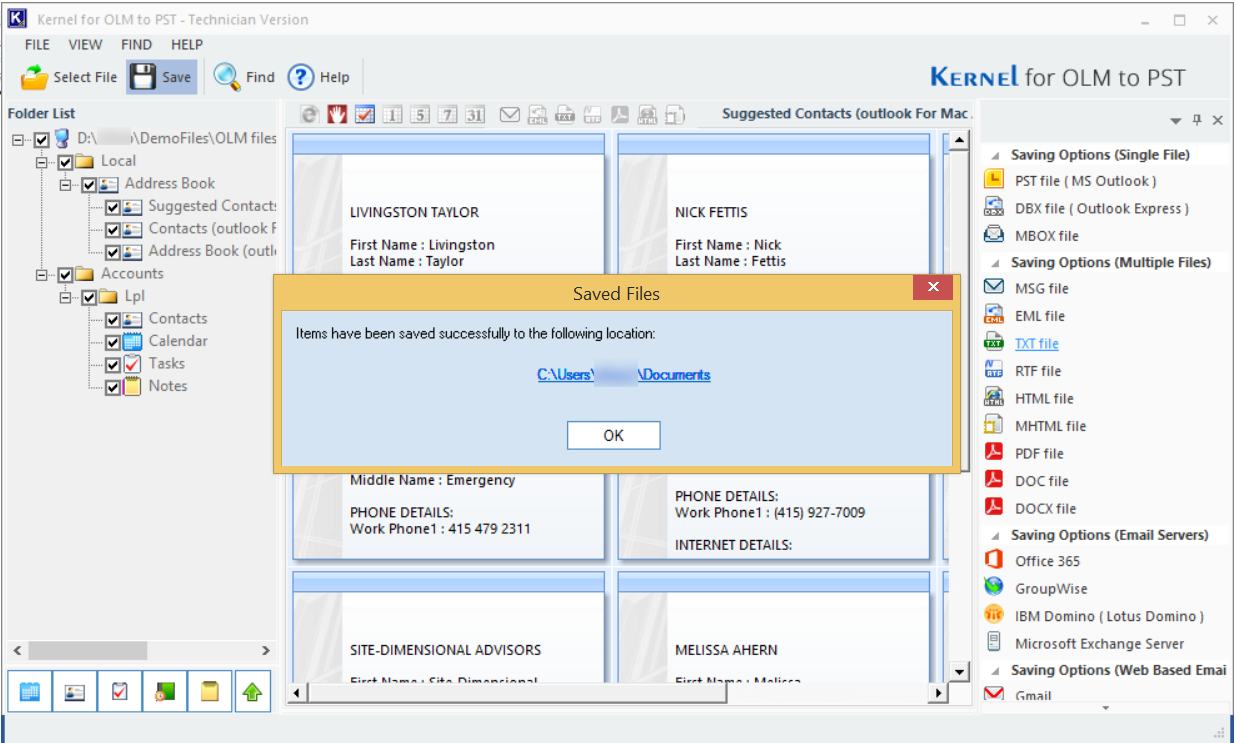Click the PDF icon in preview toolbar
Screen dimensions: 1236x743
pos(620,115)
